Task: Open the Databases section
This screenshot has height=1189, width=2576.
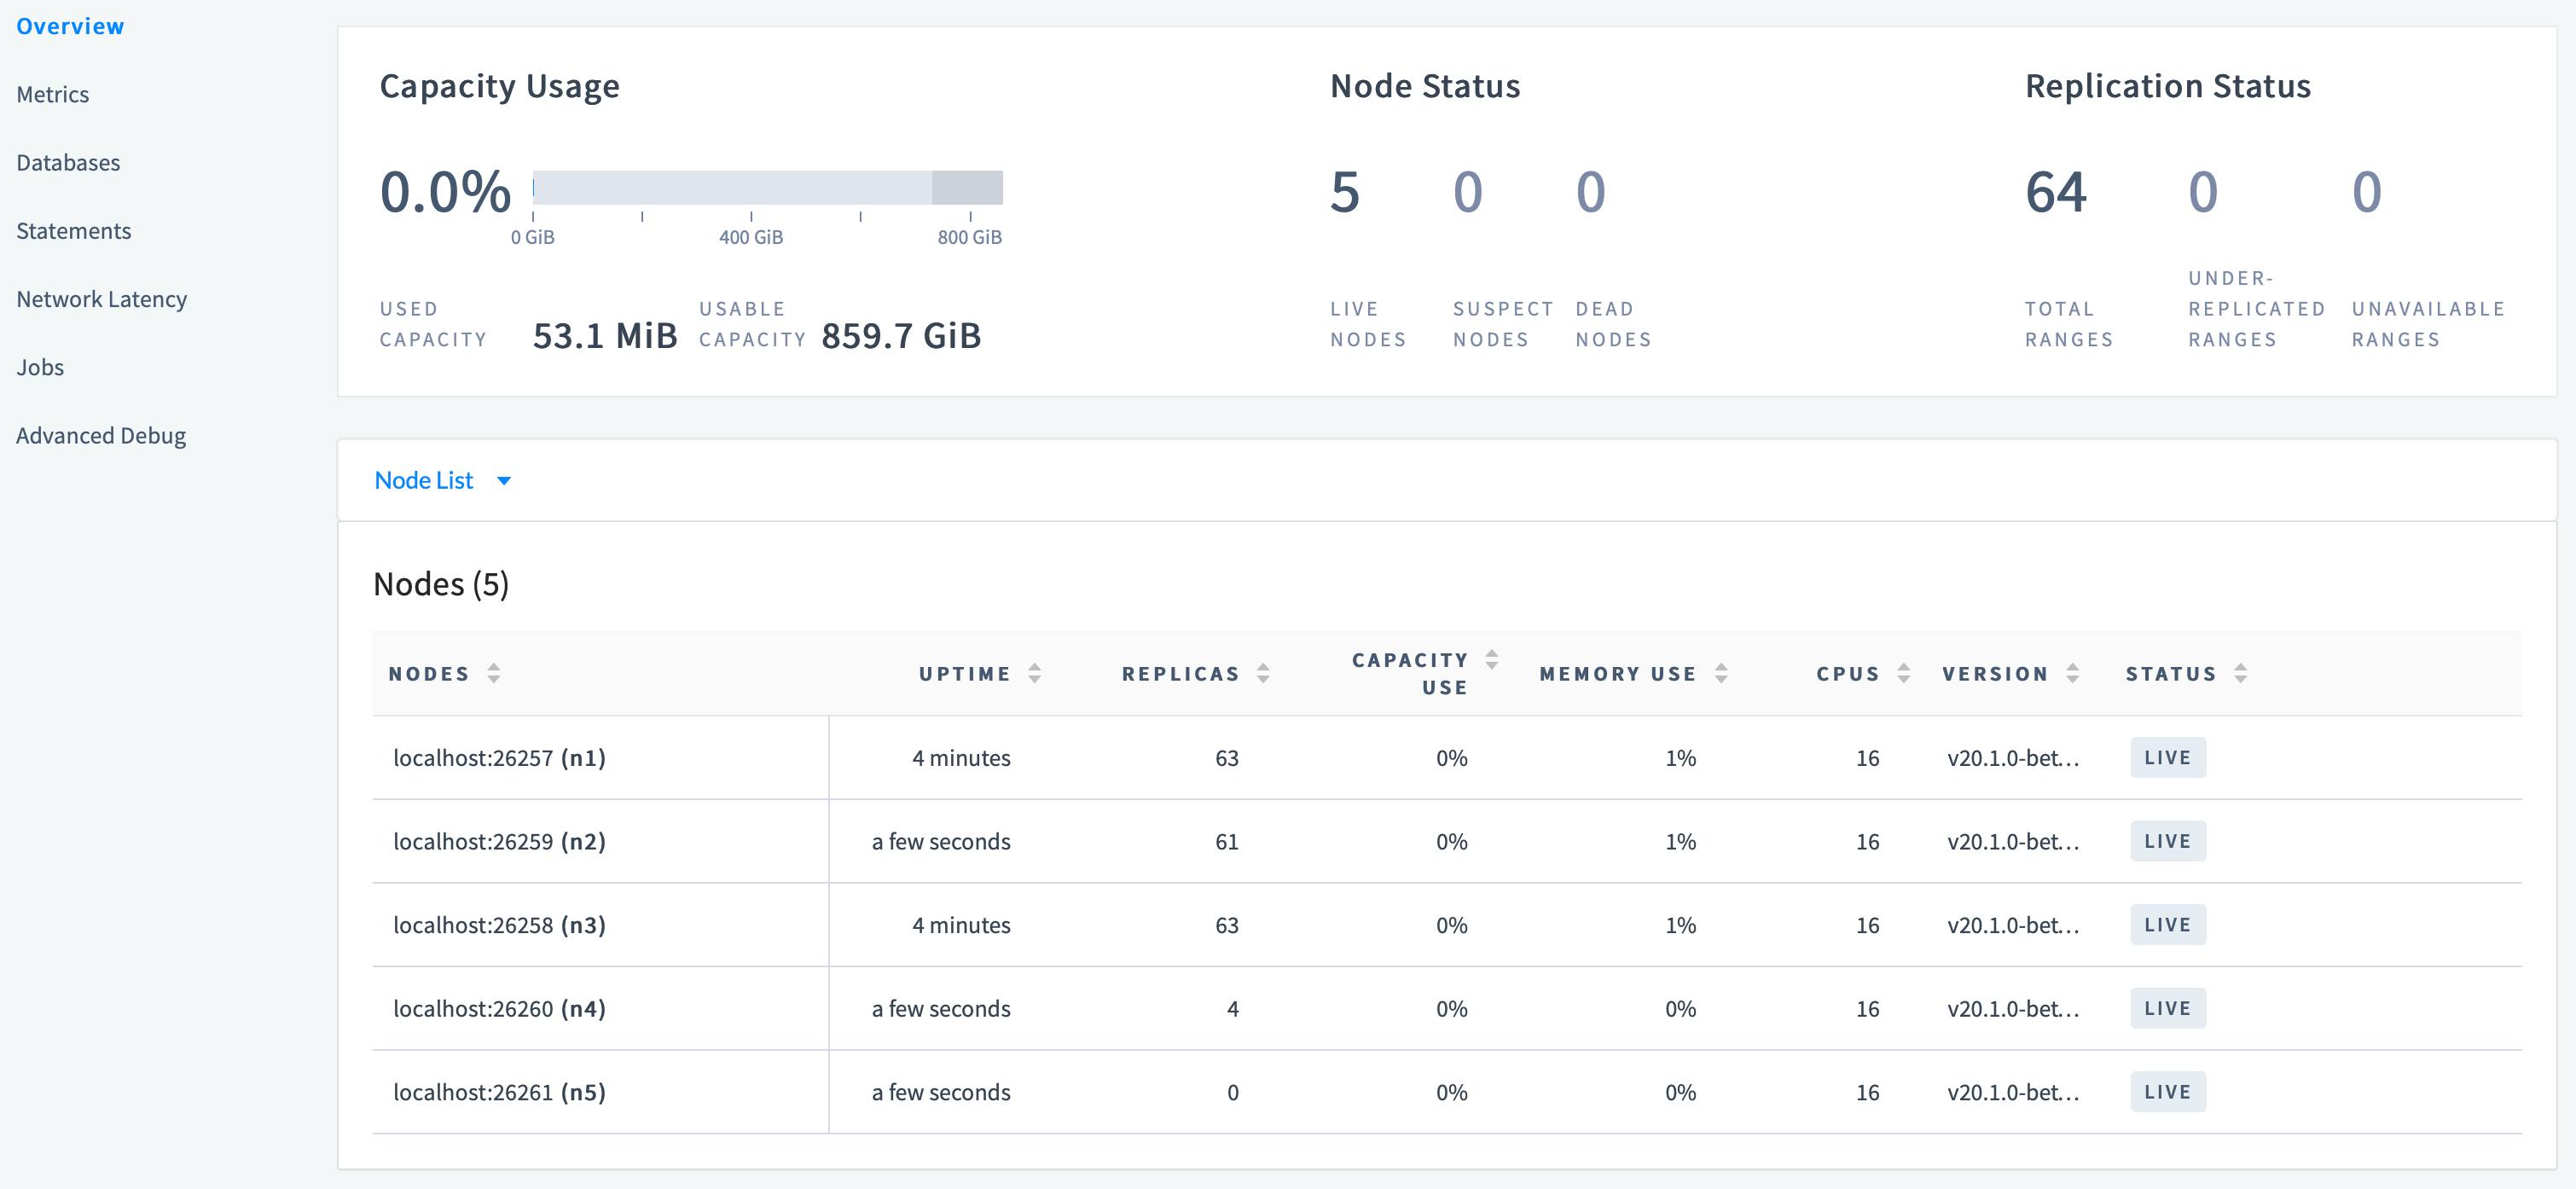Action: pyautogui.click(x=67, y=162)
